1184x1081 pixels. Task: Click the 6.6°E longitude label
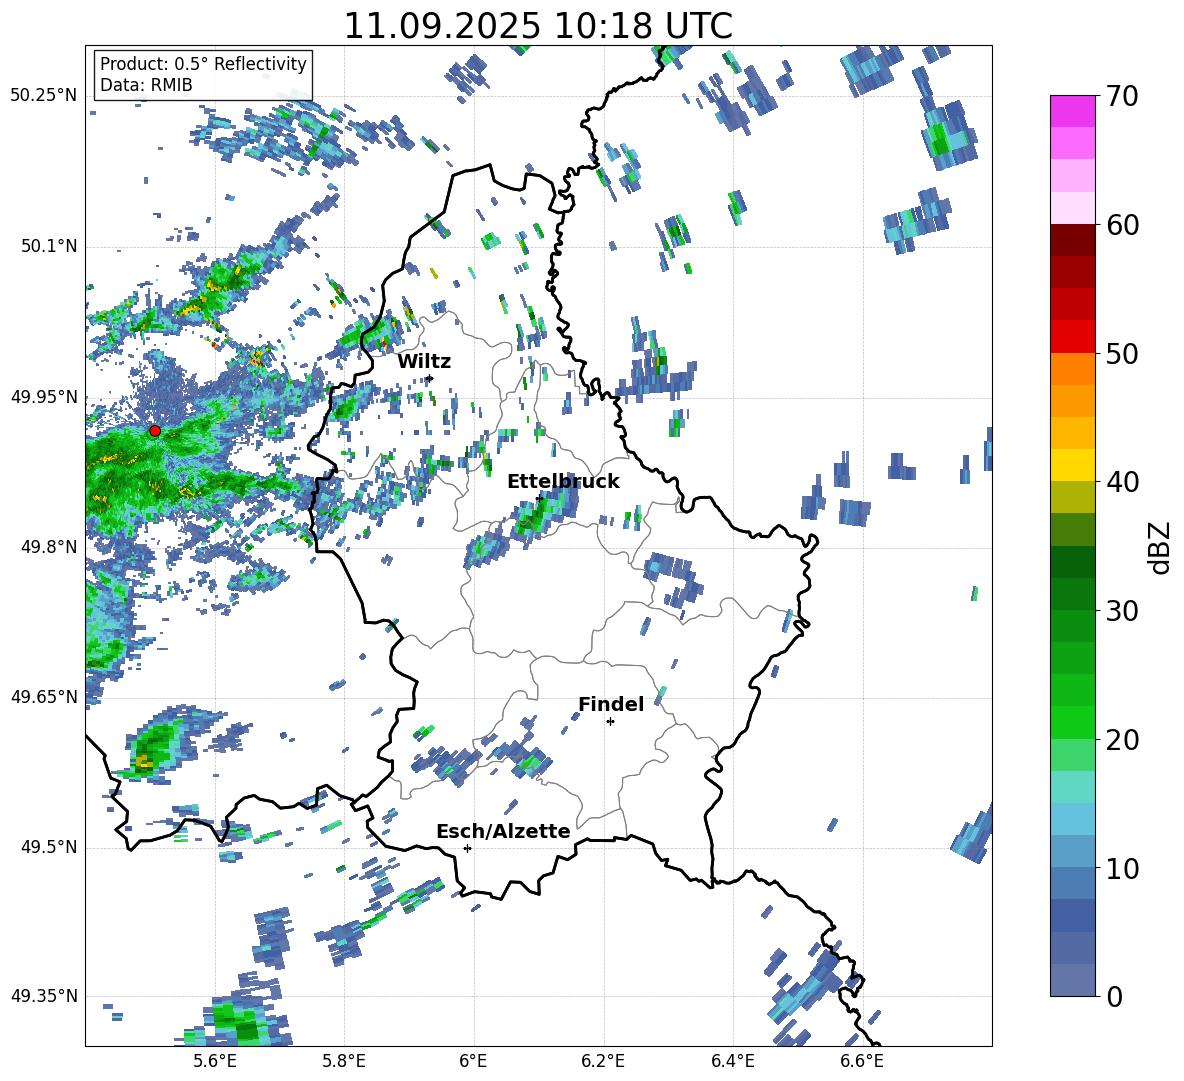tap(862, 1061)
